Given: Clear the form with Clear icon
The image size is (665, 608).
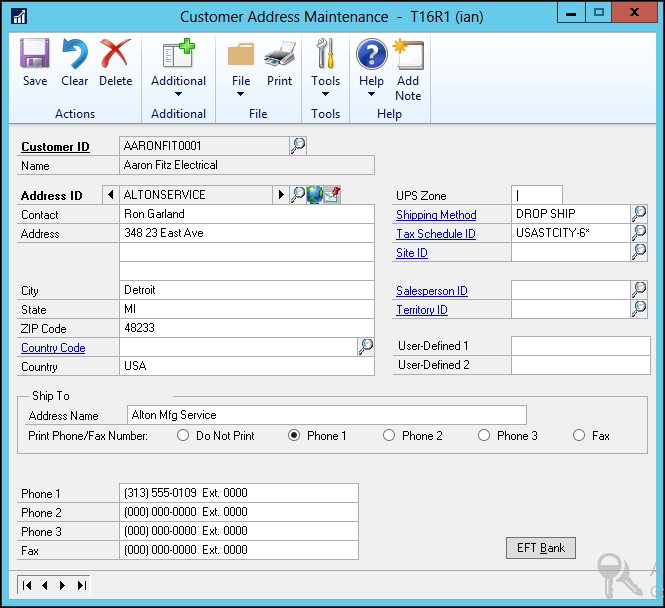Looking at the screenshot, I should pos(75,62).
